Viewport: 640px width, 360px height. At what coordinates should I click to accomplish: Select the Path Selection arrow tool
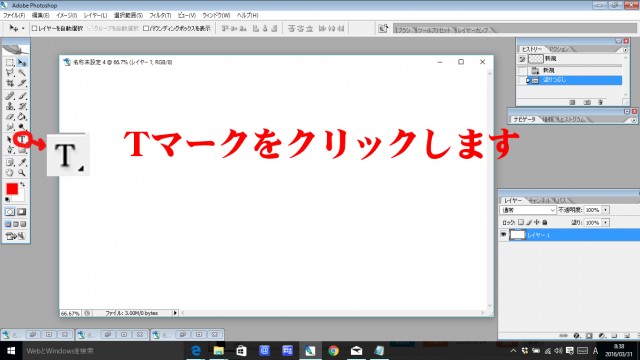point(10,140)
